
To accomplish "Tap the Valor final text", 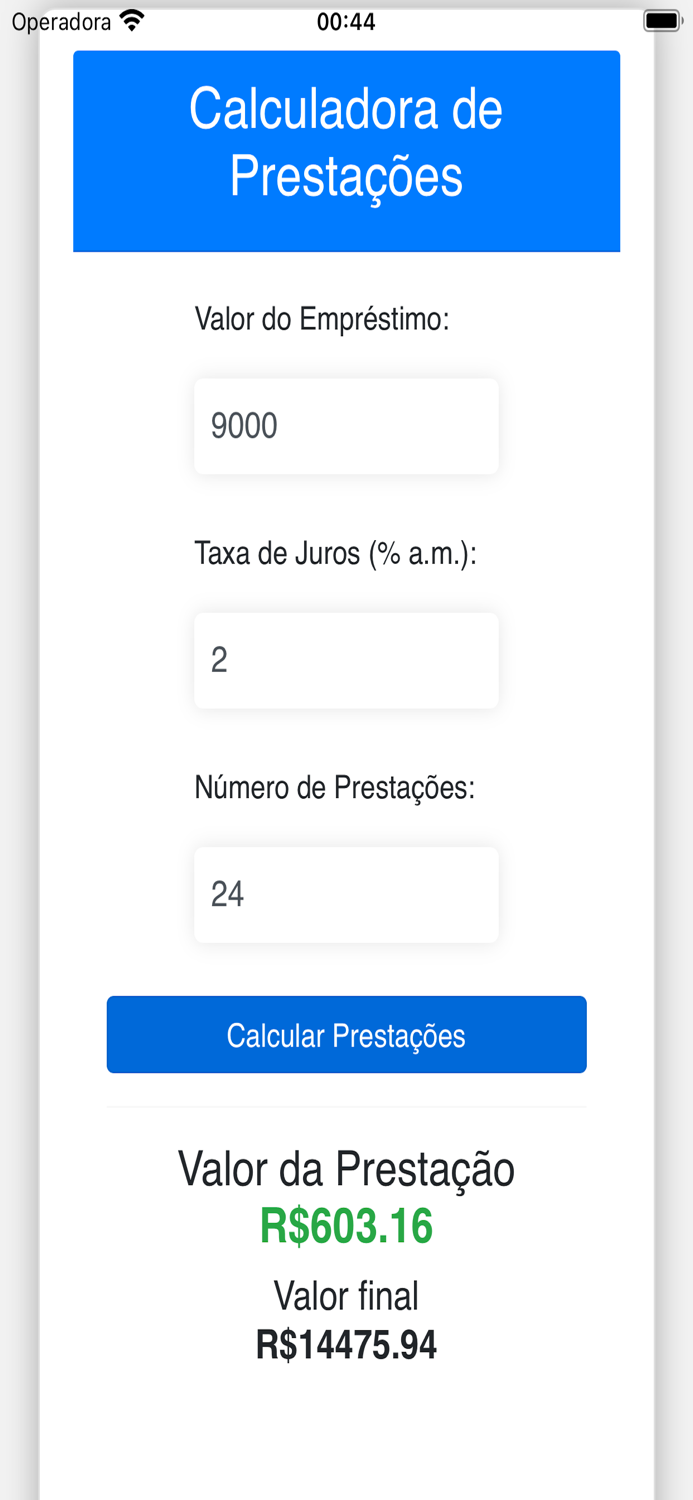I will (x=346, y=1295).
